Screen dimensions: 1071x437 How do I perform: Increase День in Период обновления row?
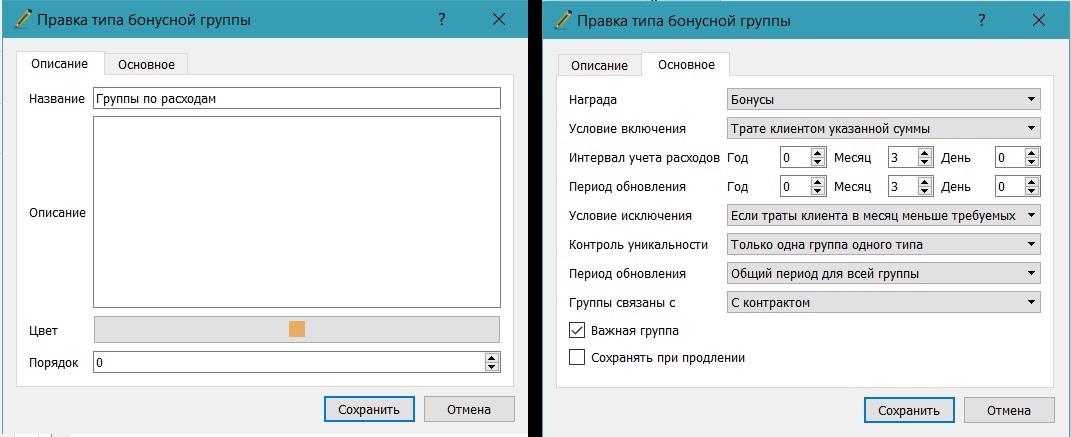click(x=1032, y=182)
